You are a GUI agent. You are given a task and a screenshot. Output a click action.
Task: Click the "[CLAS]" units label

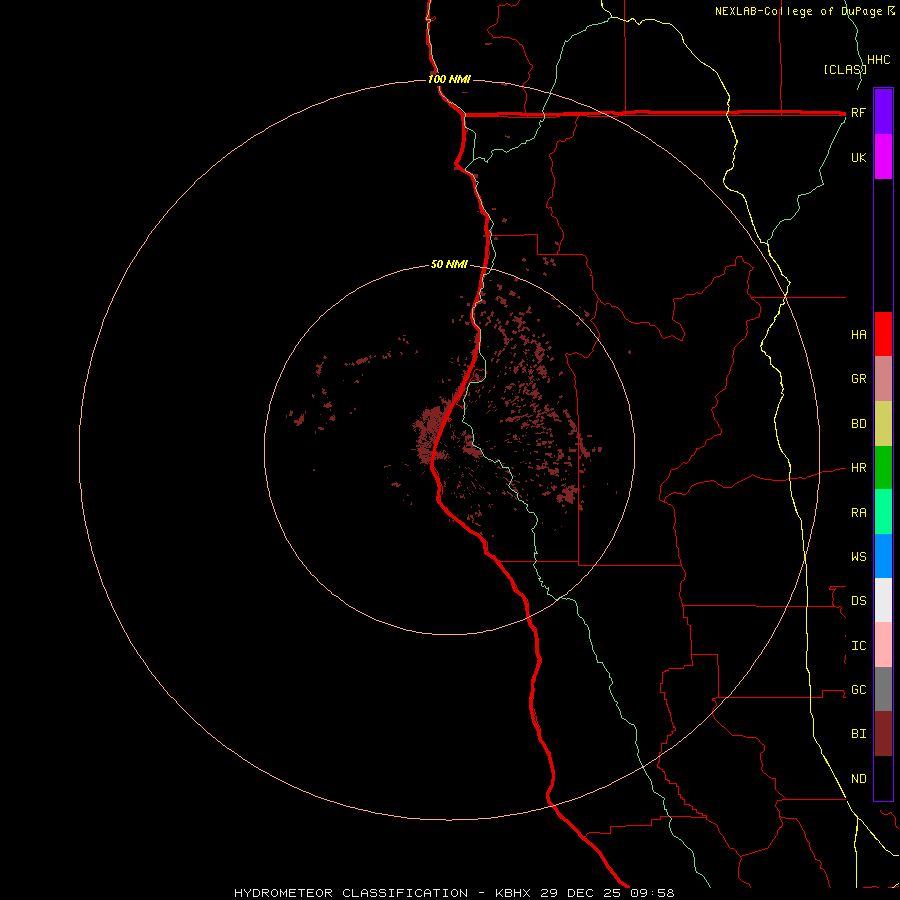tap(844, 69)
